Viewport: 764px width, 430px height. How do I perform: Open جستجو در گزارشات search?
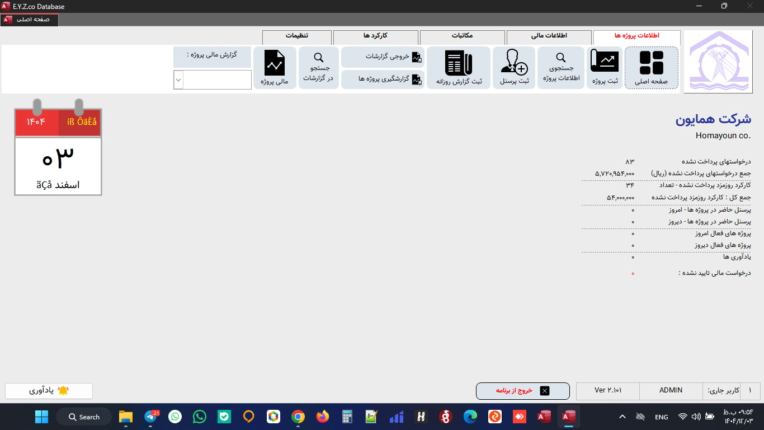[319, 68]
